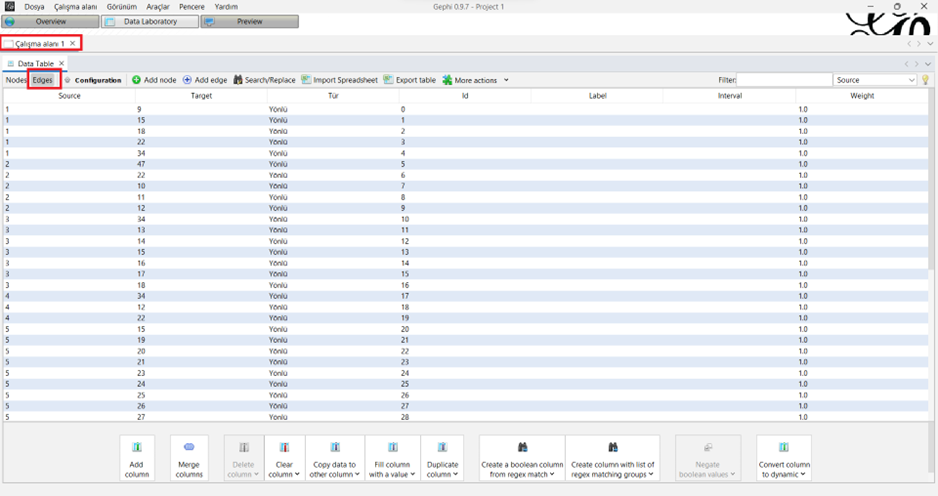Select the edge row with Id 10
938x496 pixels.
[x=466, y=219]
